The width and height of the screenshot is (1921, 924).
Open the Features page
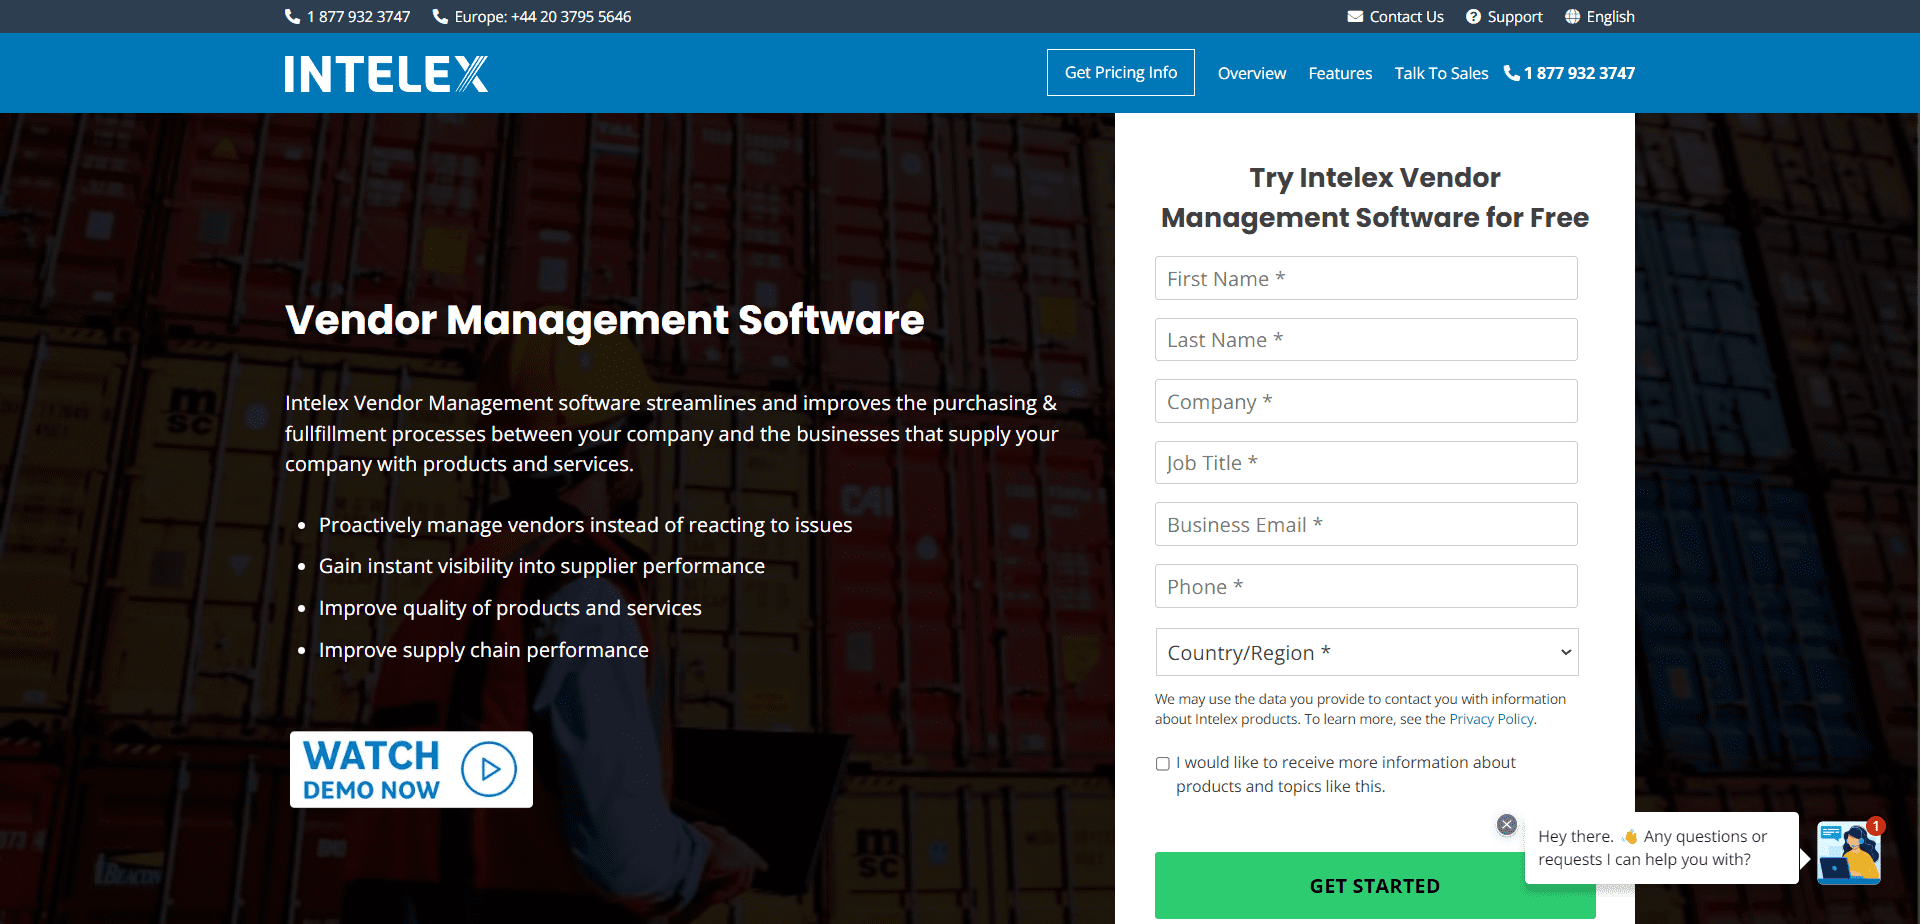(1339, 72)
